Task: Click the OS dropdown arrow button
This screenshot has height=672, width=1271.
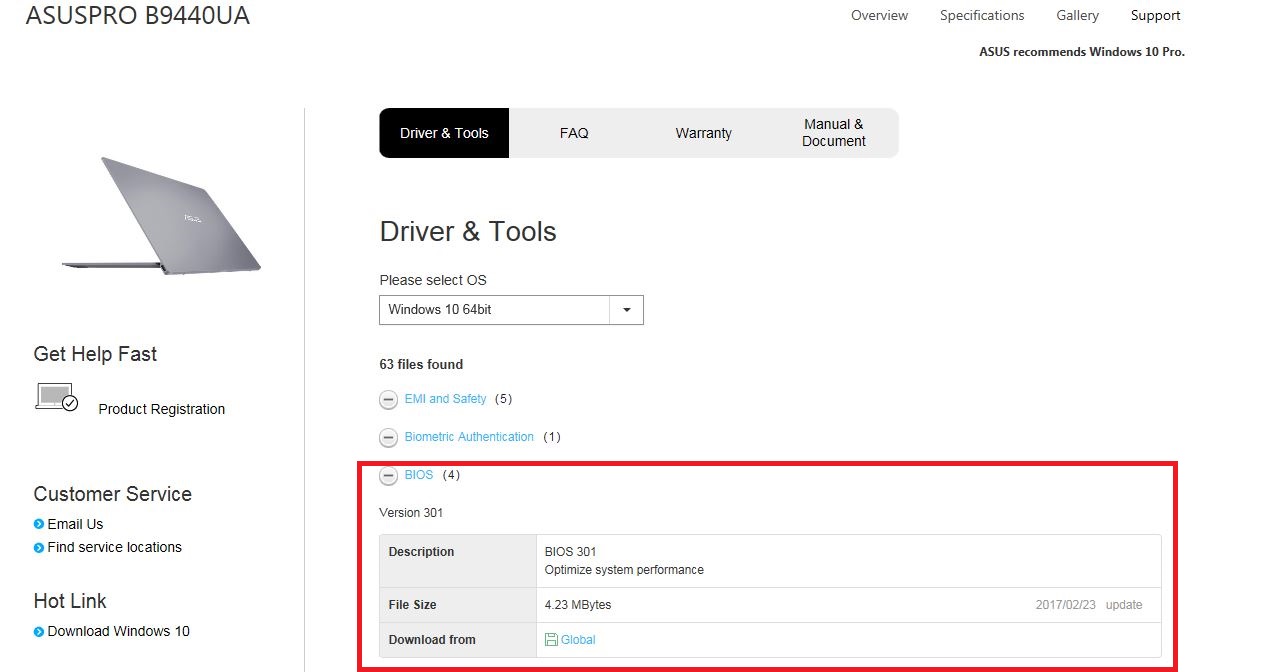Action: click(626, 310)
